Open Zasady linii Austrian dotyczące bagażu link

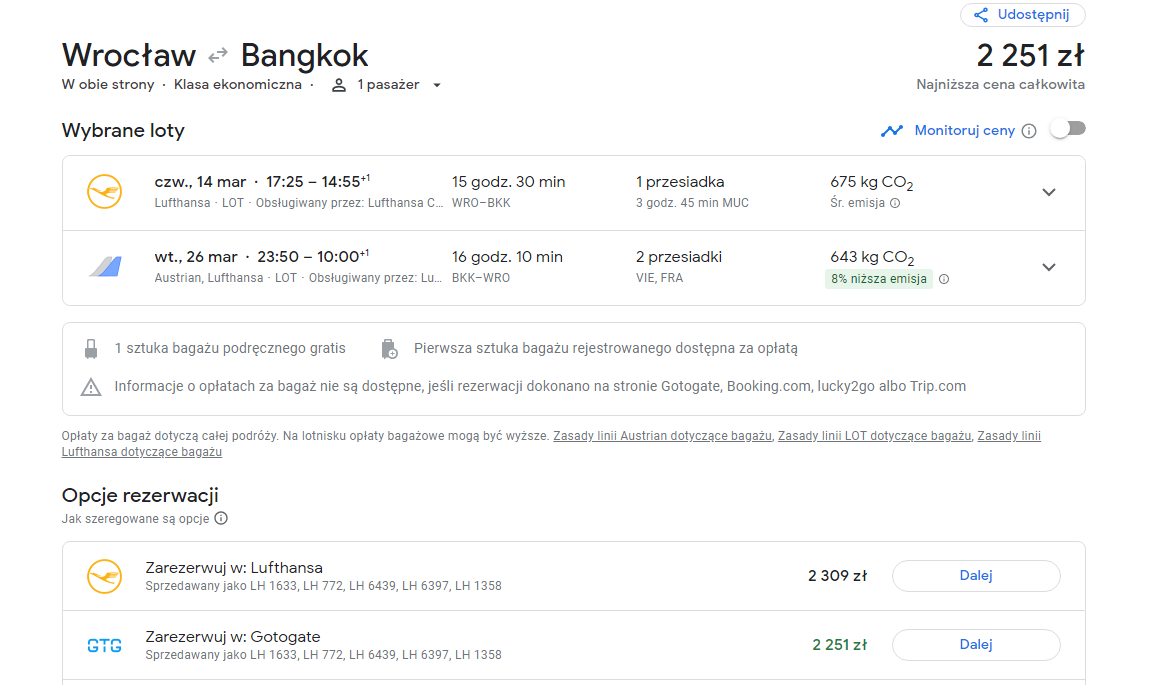click(x=663, y=436)
